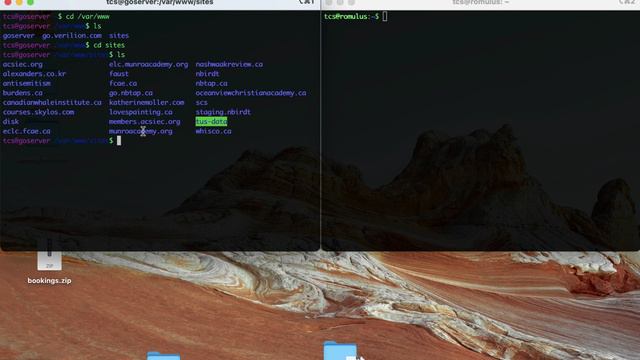Click the 'burdens.ca' directory name
The image size is (640, 360).
[23, 93]
